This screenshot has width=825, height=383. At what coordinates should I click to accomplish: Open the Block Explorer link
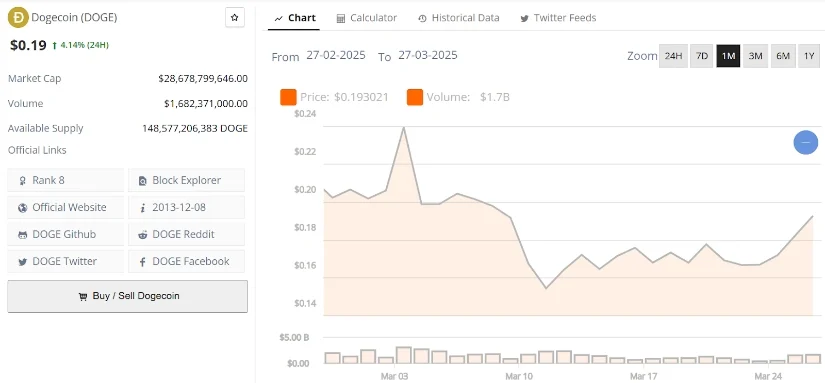click(x=186, y=180)
